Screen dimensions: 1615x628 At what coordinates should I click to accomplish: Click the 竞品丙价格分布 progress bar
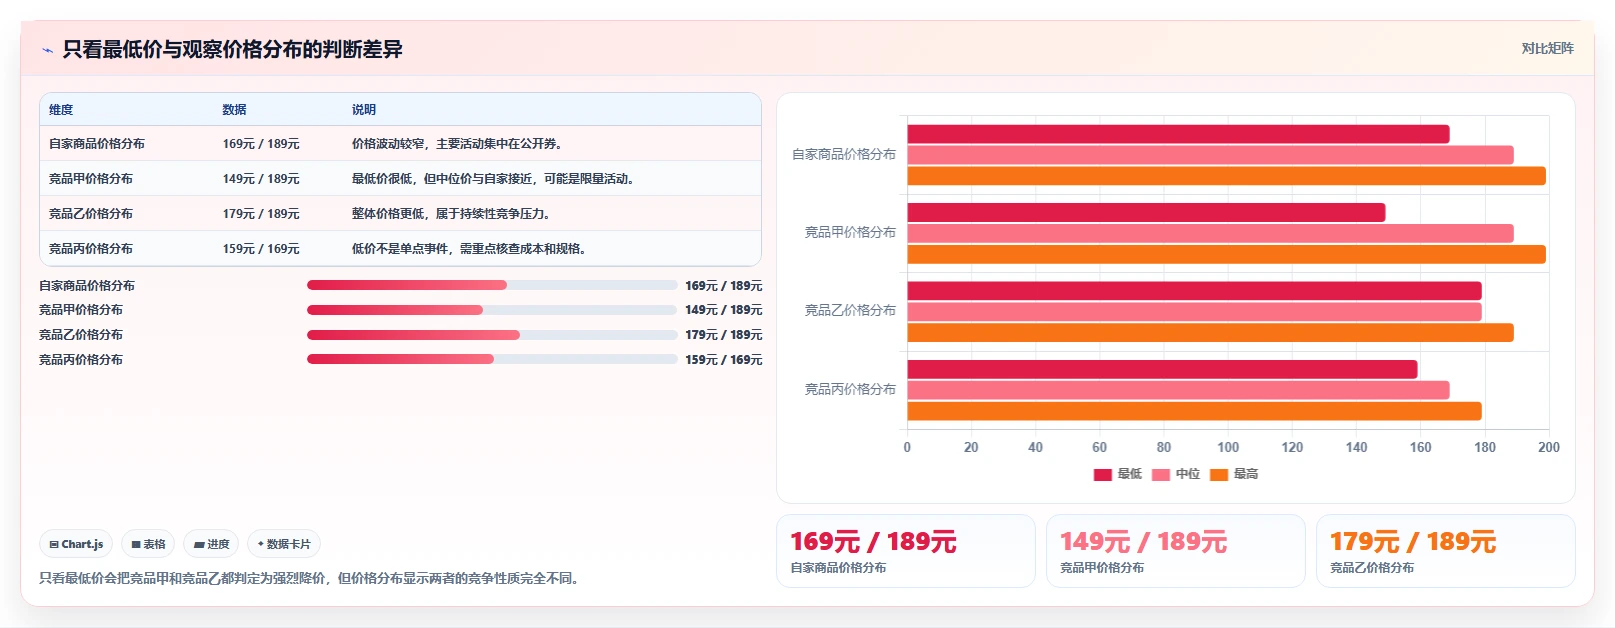pos(492,359)
